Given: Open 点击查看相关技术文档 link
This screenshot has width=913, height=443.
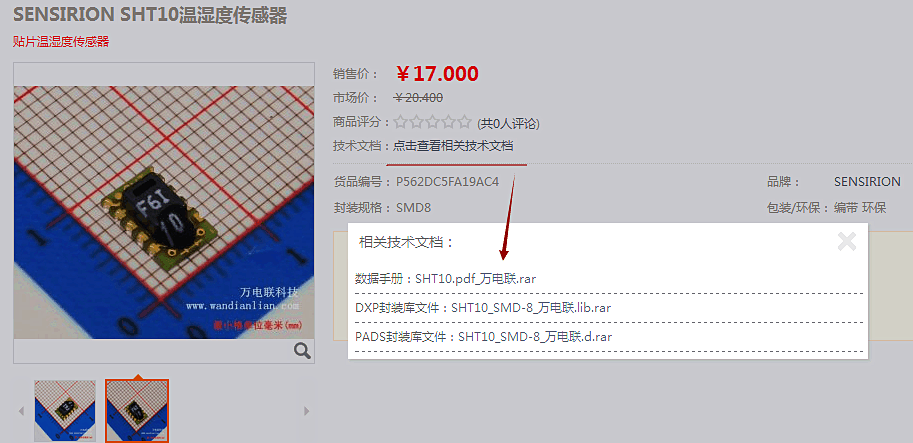Looking at the screenshot, I should (453, 146).
